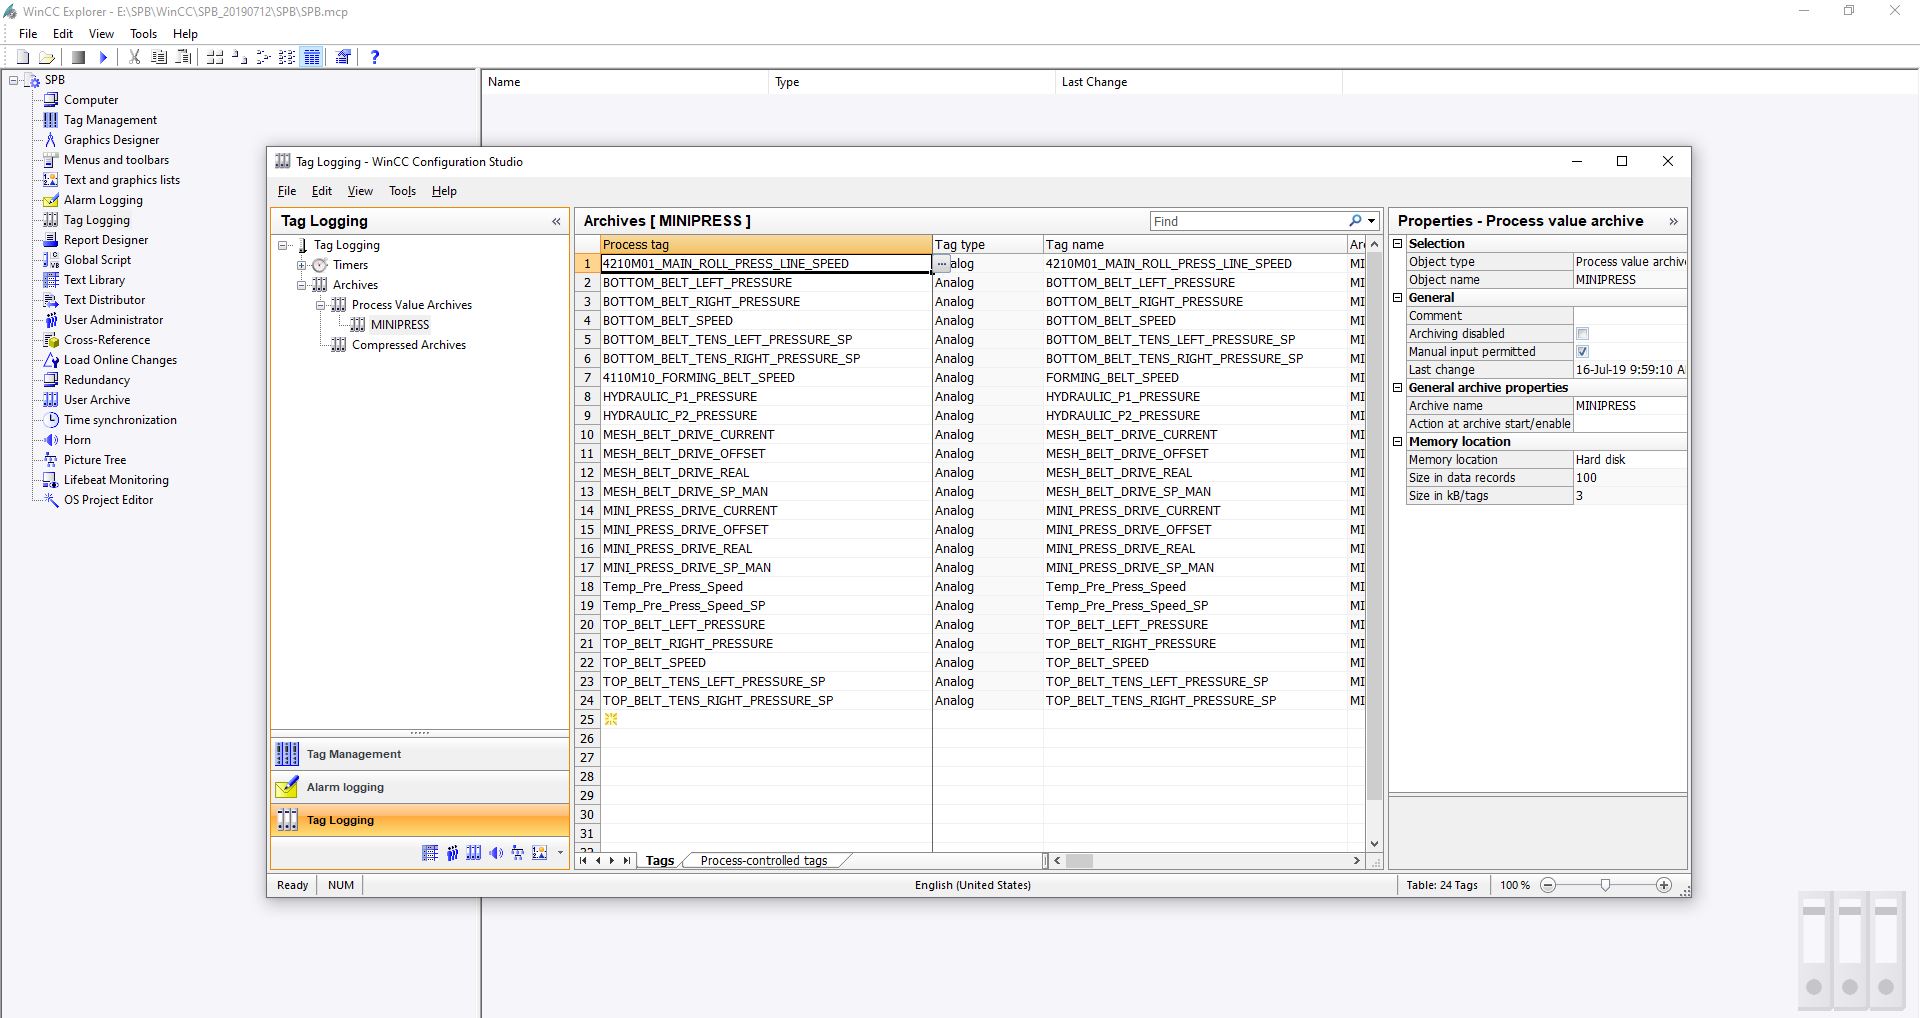
Task: Switch to the Process-controlled tags tab
Action: tap(763, 860)
